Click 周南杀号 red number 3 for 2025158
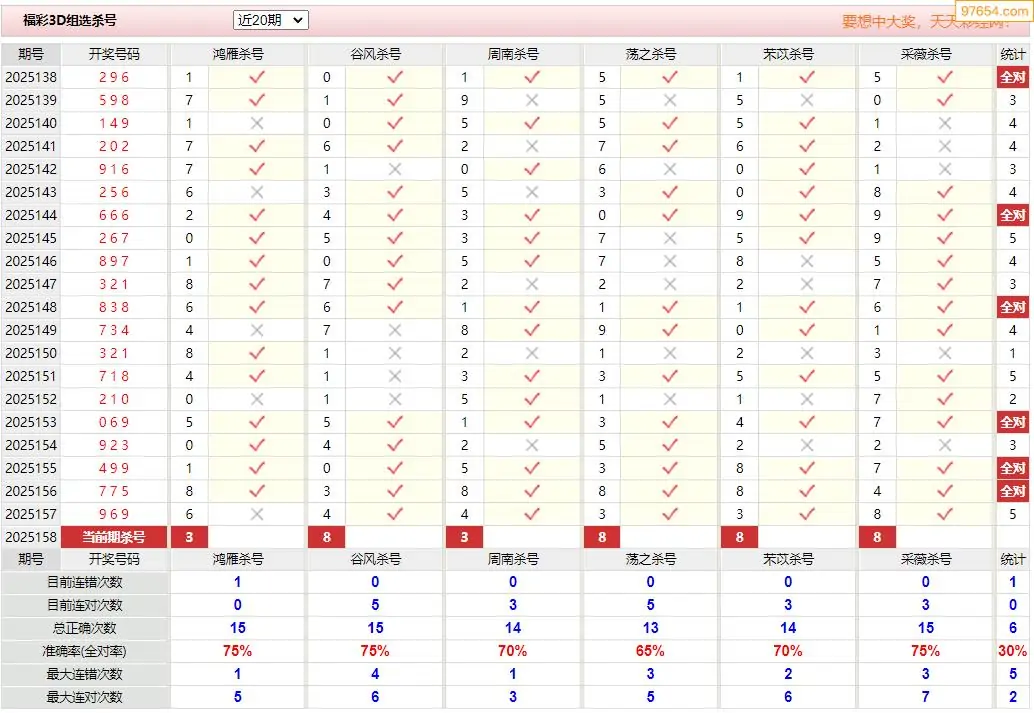Screen dimensions: 1034x713 (x=464, y=537)
